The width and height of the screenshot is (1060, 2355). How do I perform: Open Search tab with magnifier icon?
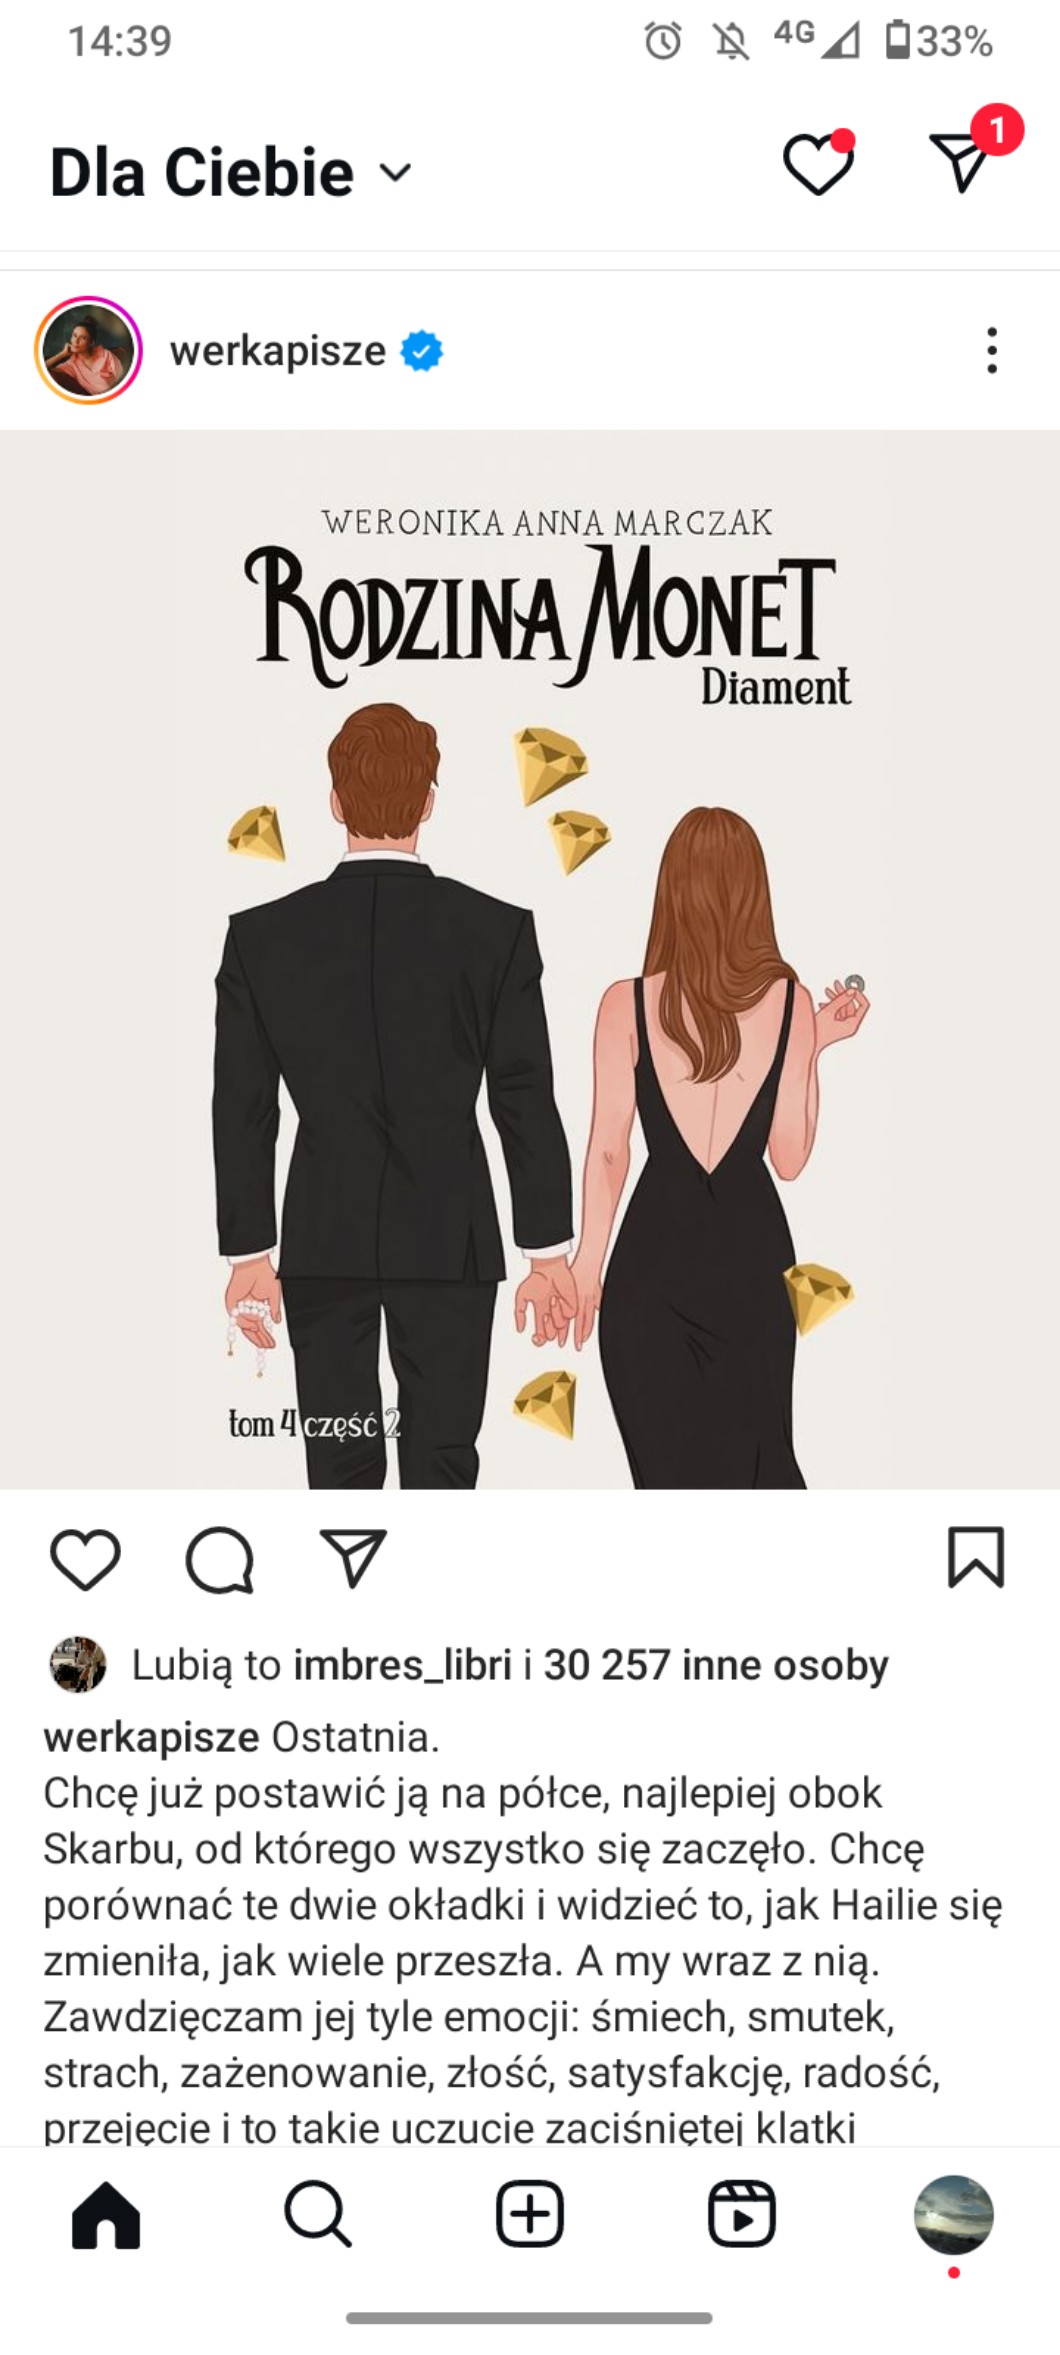click(x=318, y=2215)
